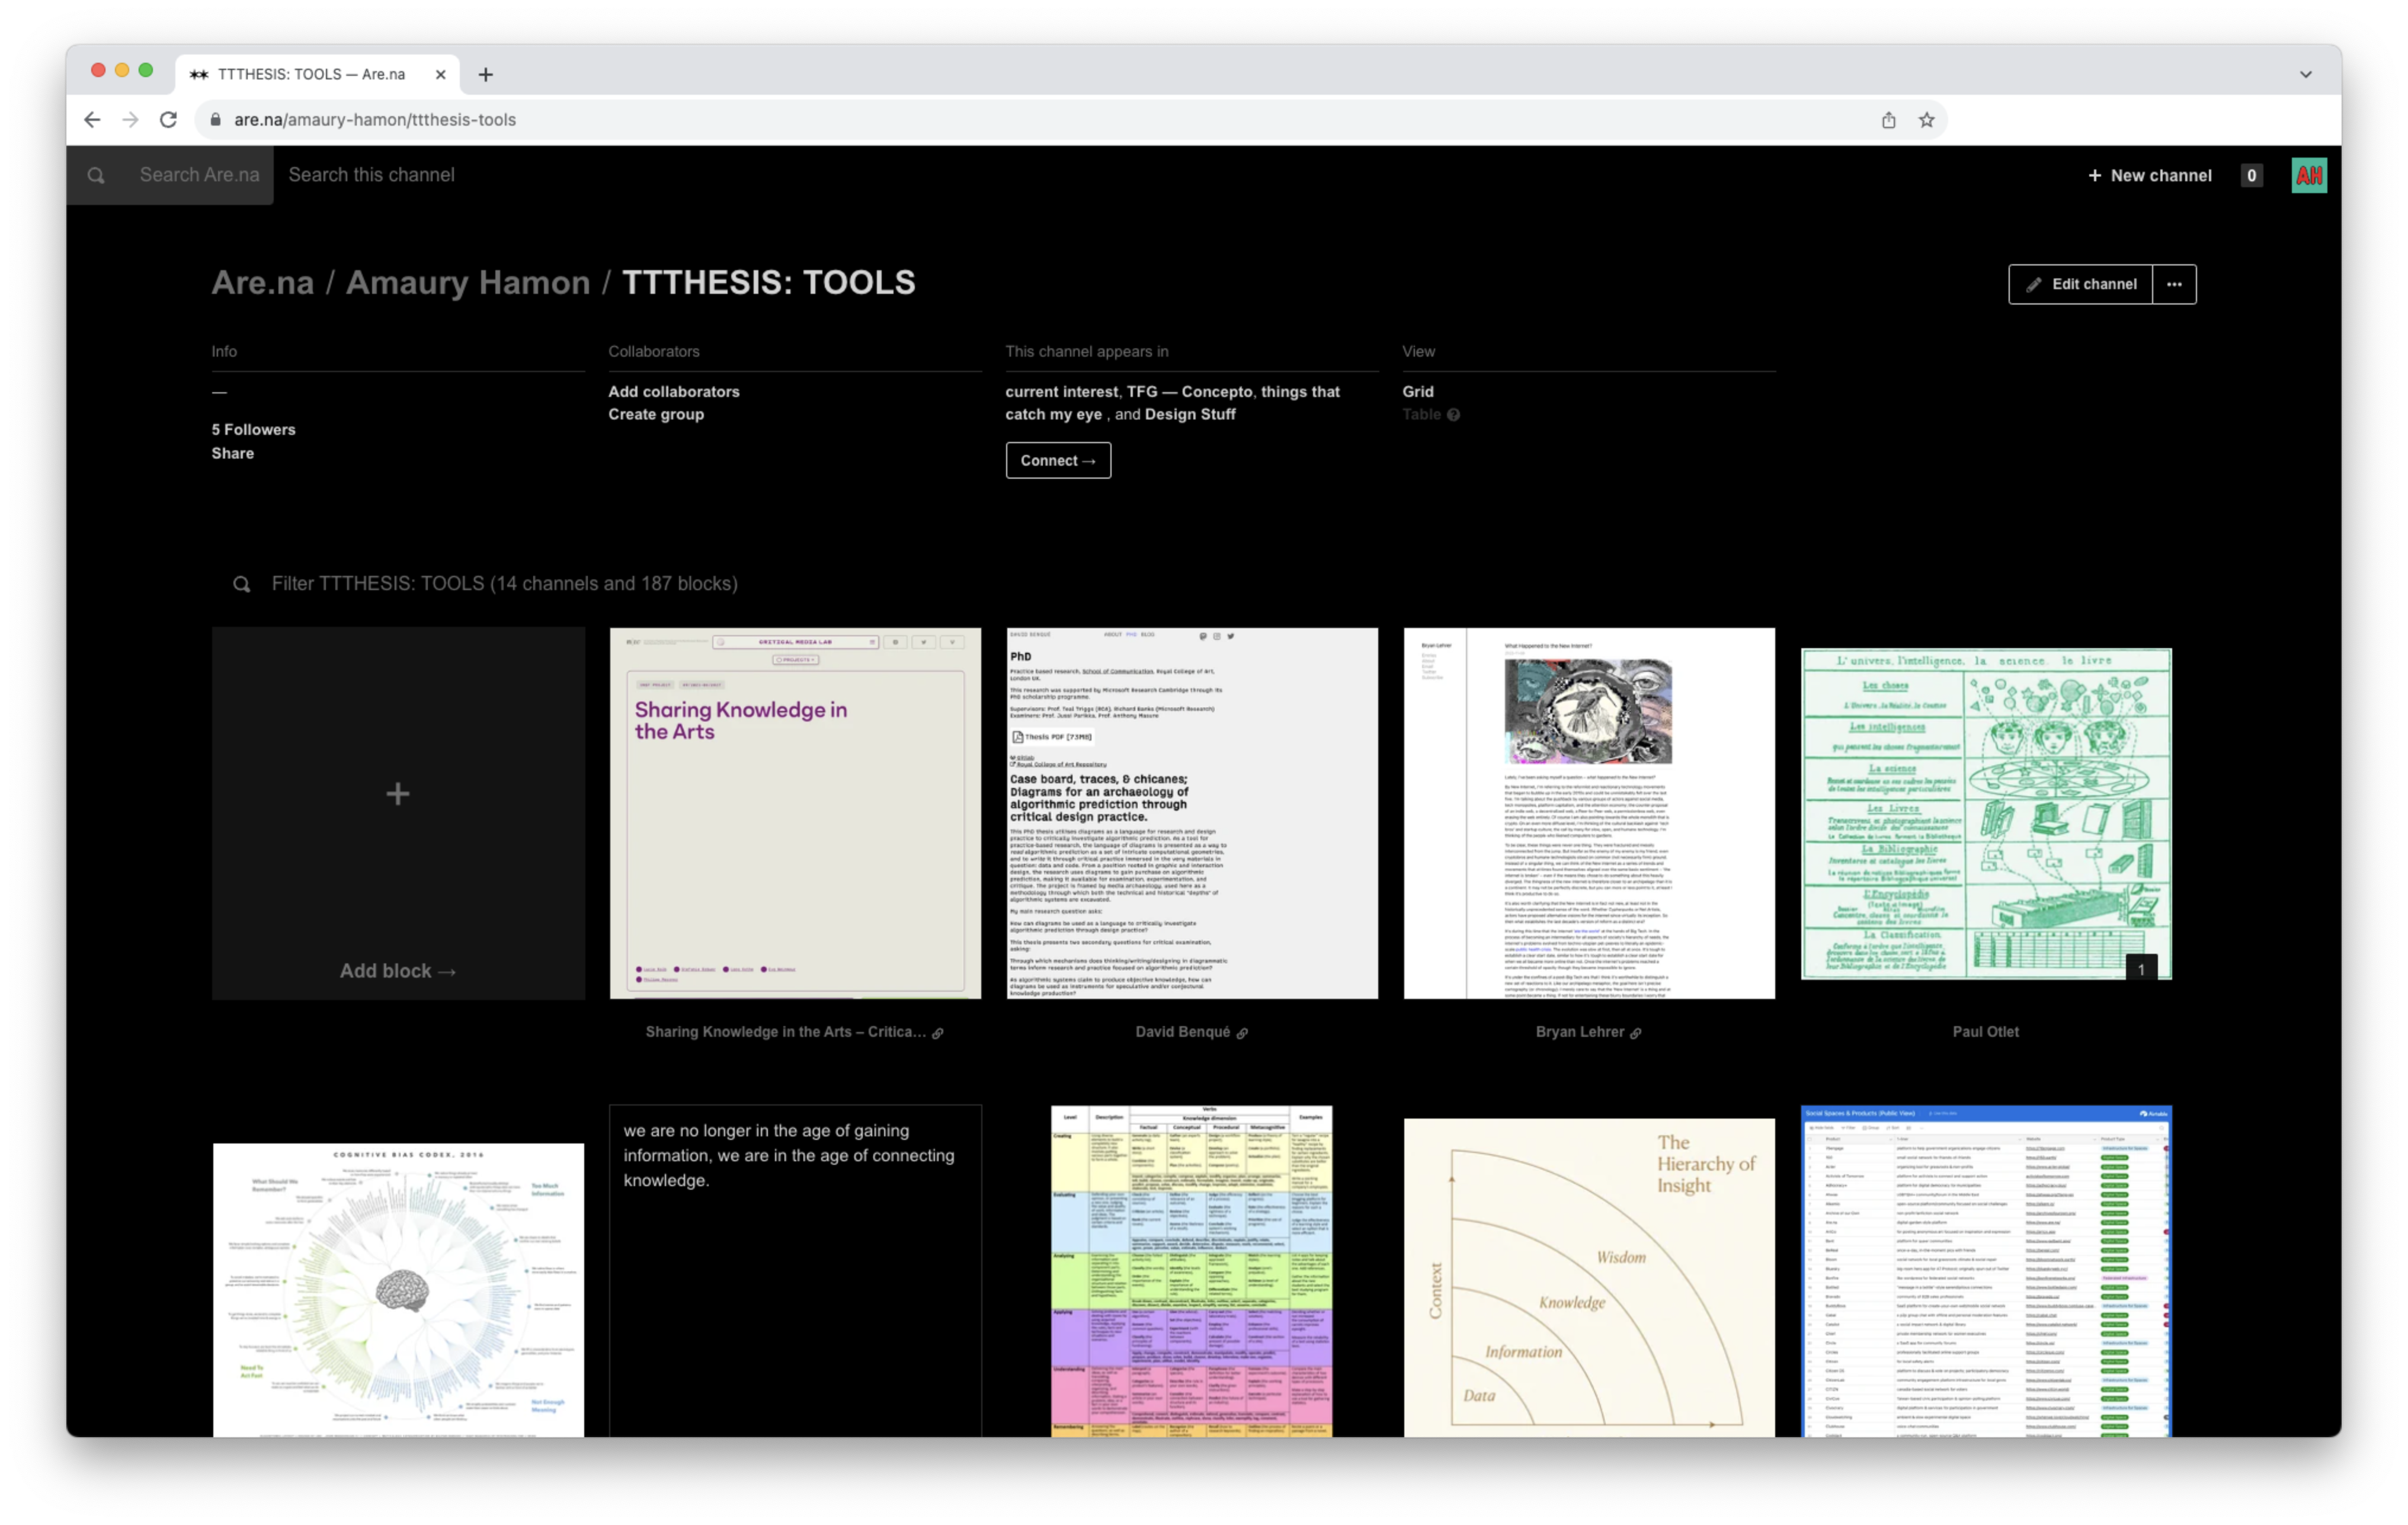Reload the page with refresh icon
Image resolution: width=2408 pixels, height=1525 pixels.
(x=168, y=120)
